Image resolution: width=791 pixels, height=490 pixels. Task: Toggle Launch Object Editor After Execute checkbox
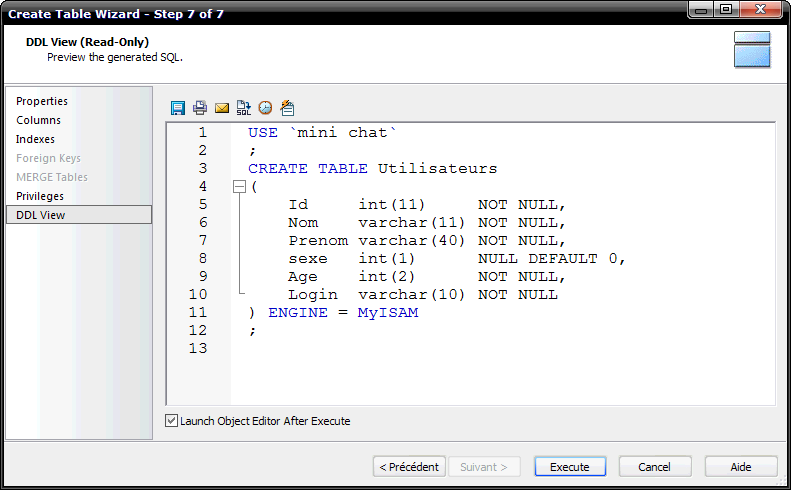(x=172, y=421)
